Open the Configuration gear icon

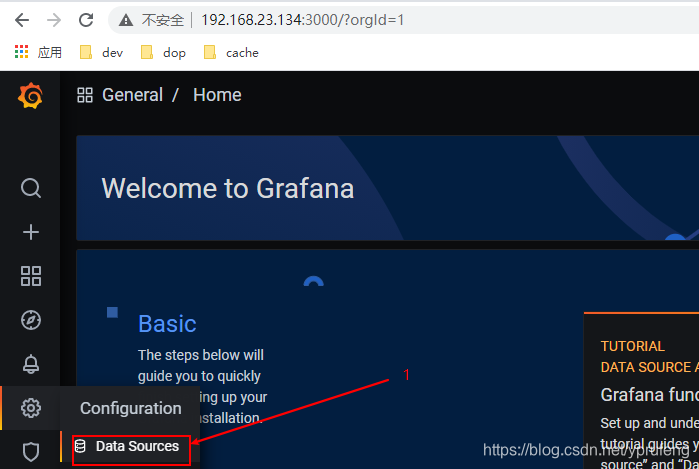tap(31, 408)
